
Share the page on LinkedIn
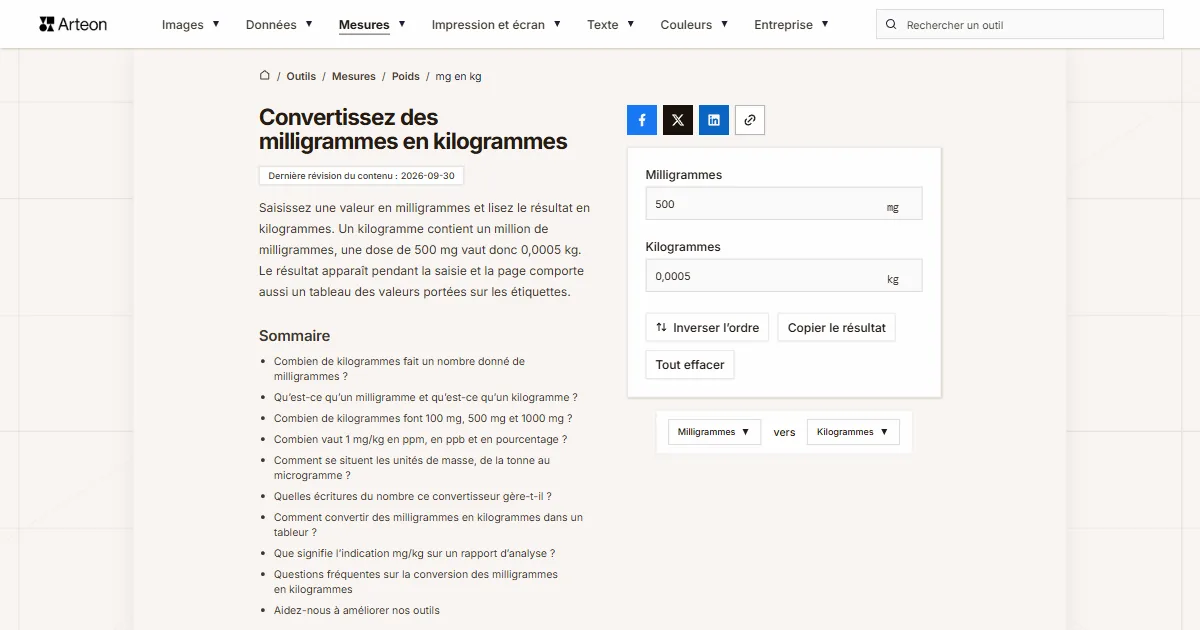714,120
